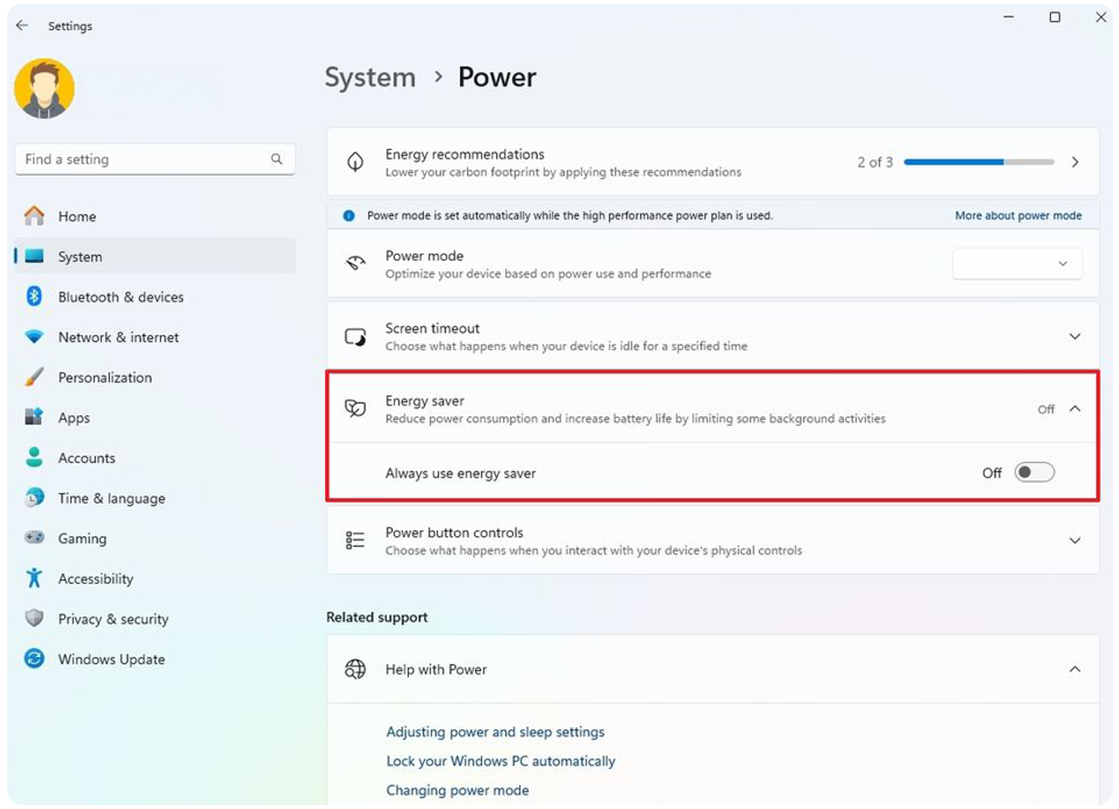Turn on Always use energy saver toggle
This screenshot has width=1119, height=809.
tap(1034, 473)
